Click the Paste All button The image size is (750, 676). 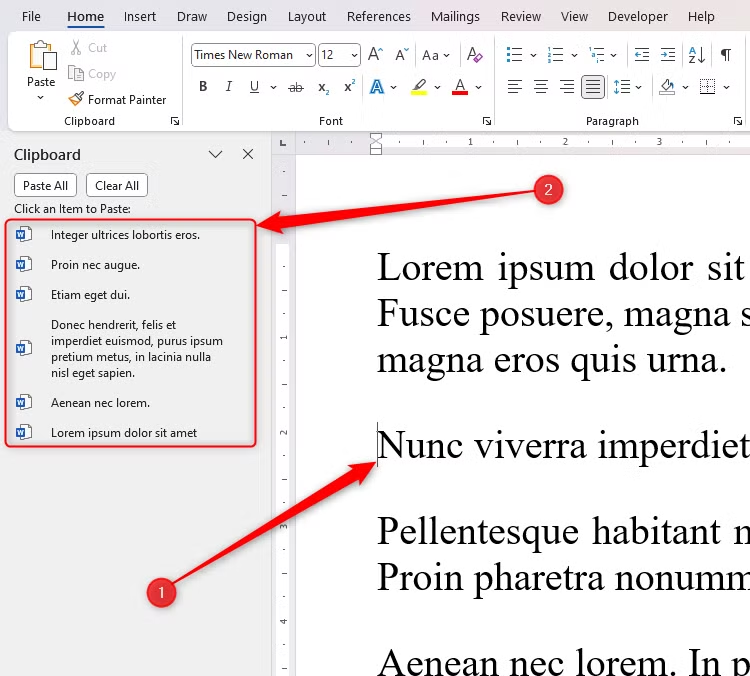pos(45,185)
